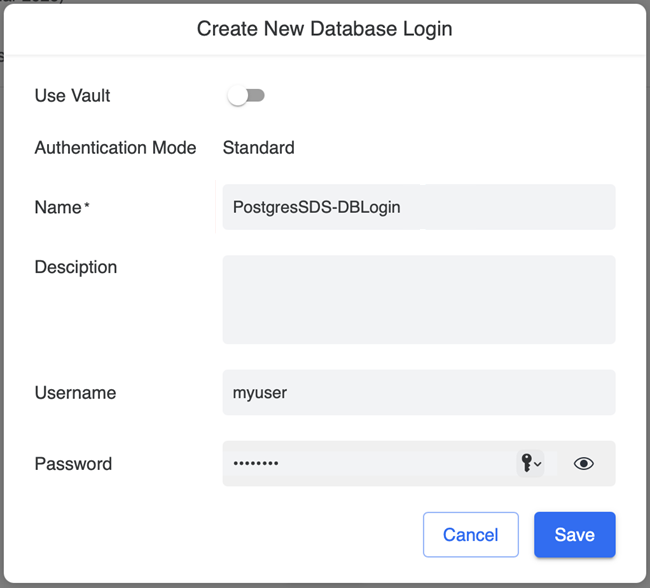Click the Password label
Screen dimensions: 650x588
pyautogui.click(x=73, y=464)
